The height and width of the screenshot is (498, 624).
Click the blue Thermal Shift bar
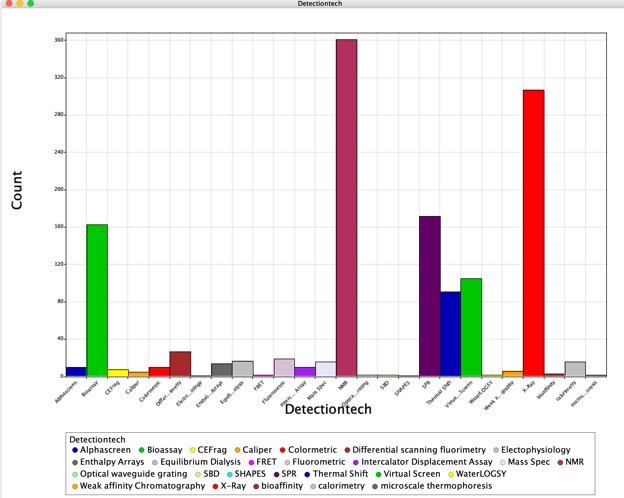[x=450, y=334]
